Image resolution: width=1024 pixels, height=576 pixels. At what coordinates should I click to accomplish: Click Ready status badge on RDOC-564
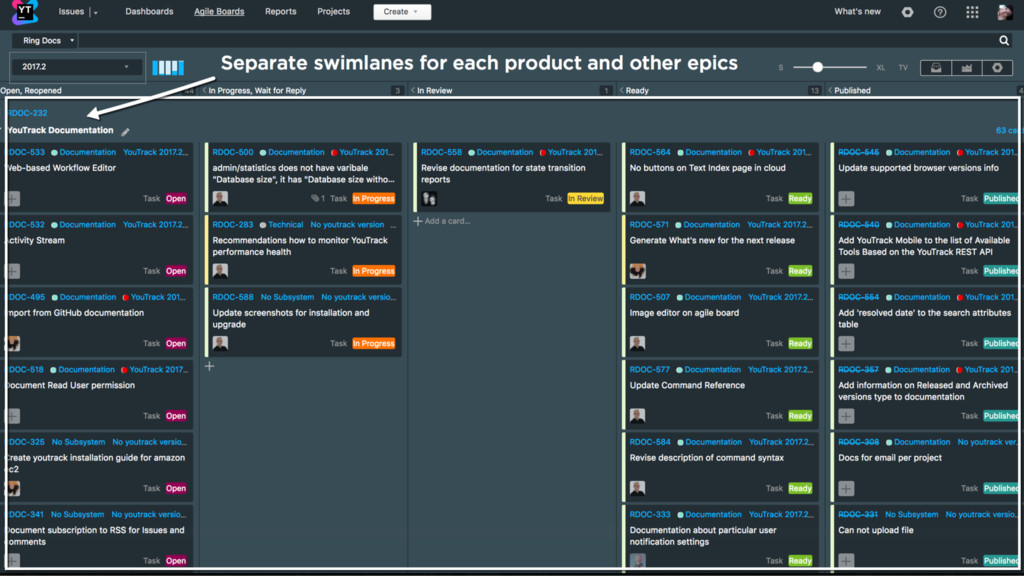[800, 198]
